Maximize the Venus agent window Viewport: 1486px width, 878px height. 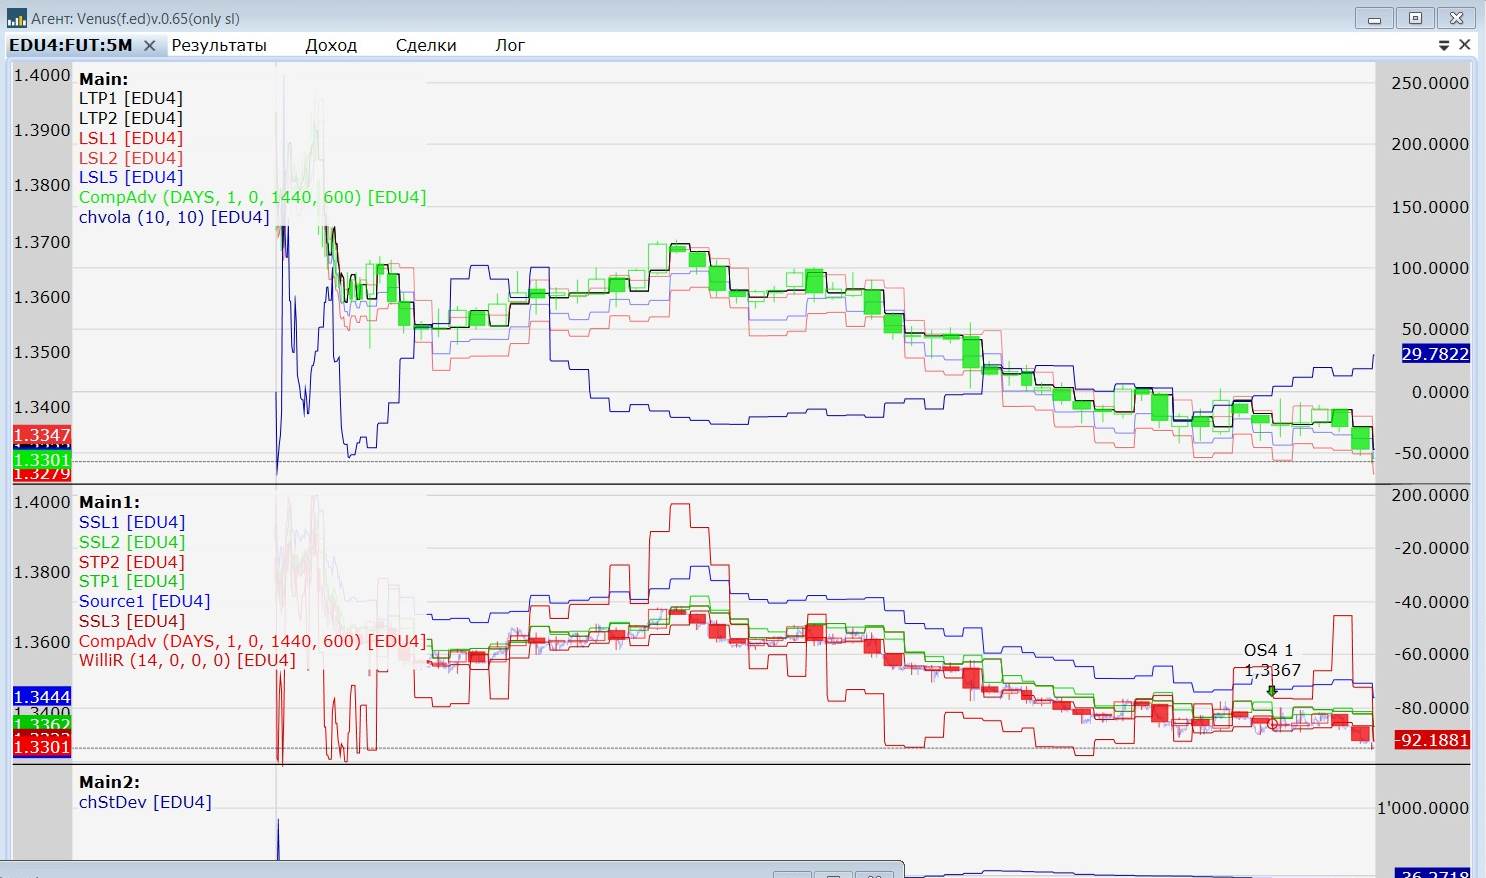tap(1415, 18)
